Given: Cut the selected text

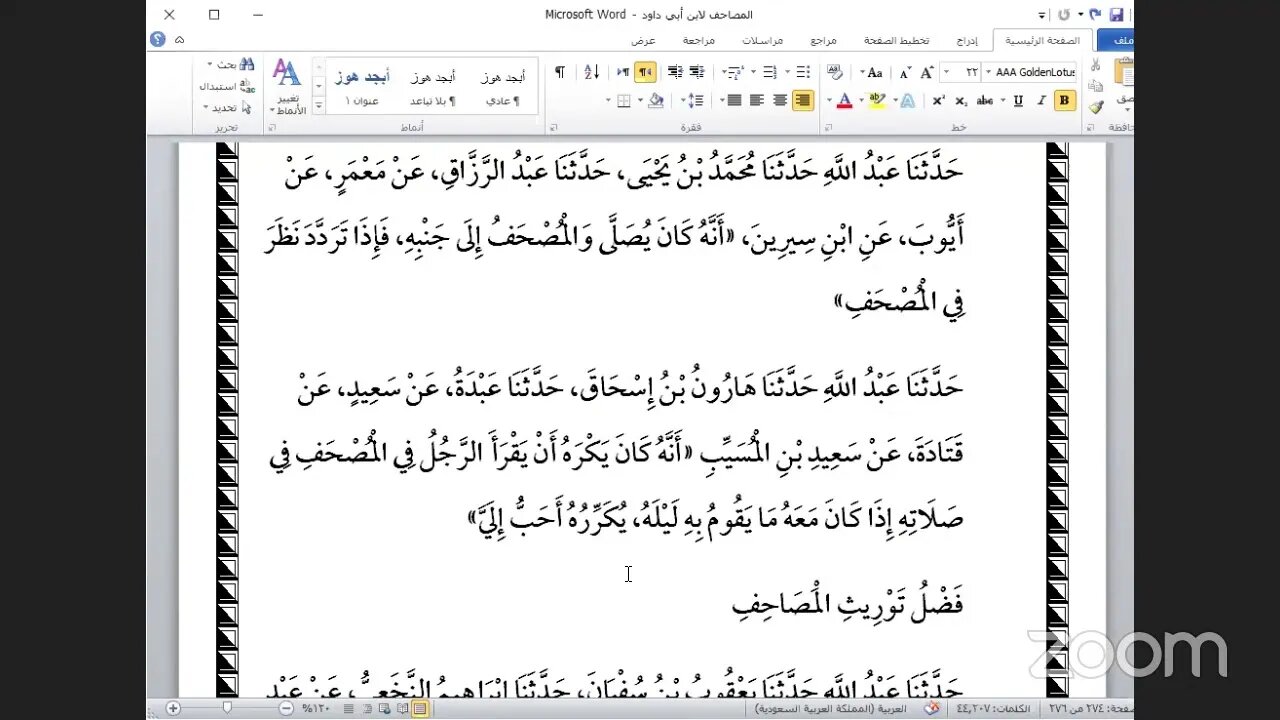Looking at the screenshot, I should [x=1095, y=64].
